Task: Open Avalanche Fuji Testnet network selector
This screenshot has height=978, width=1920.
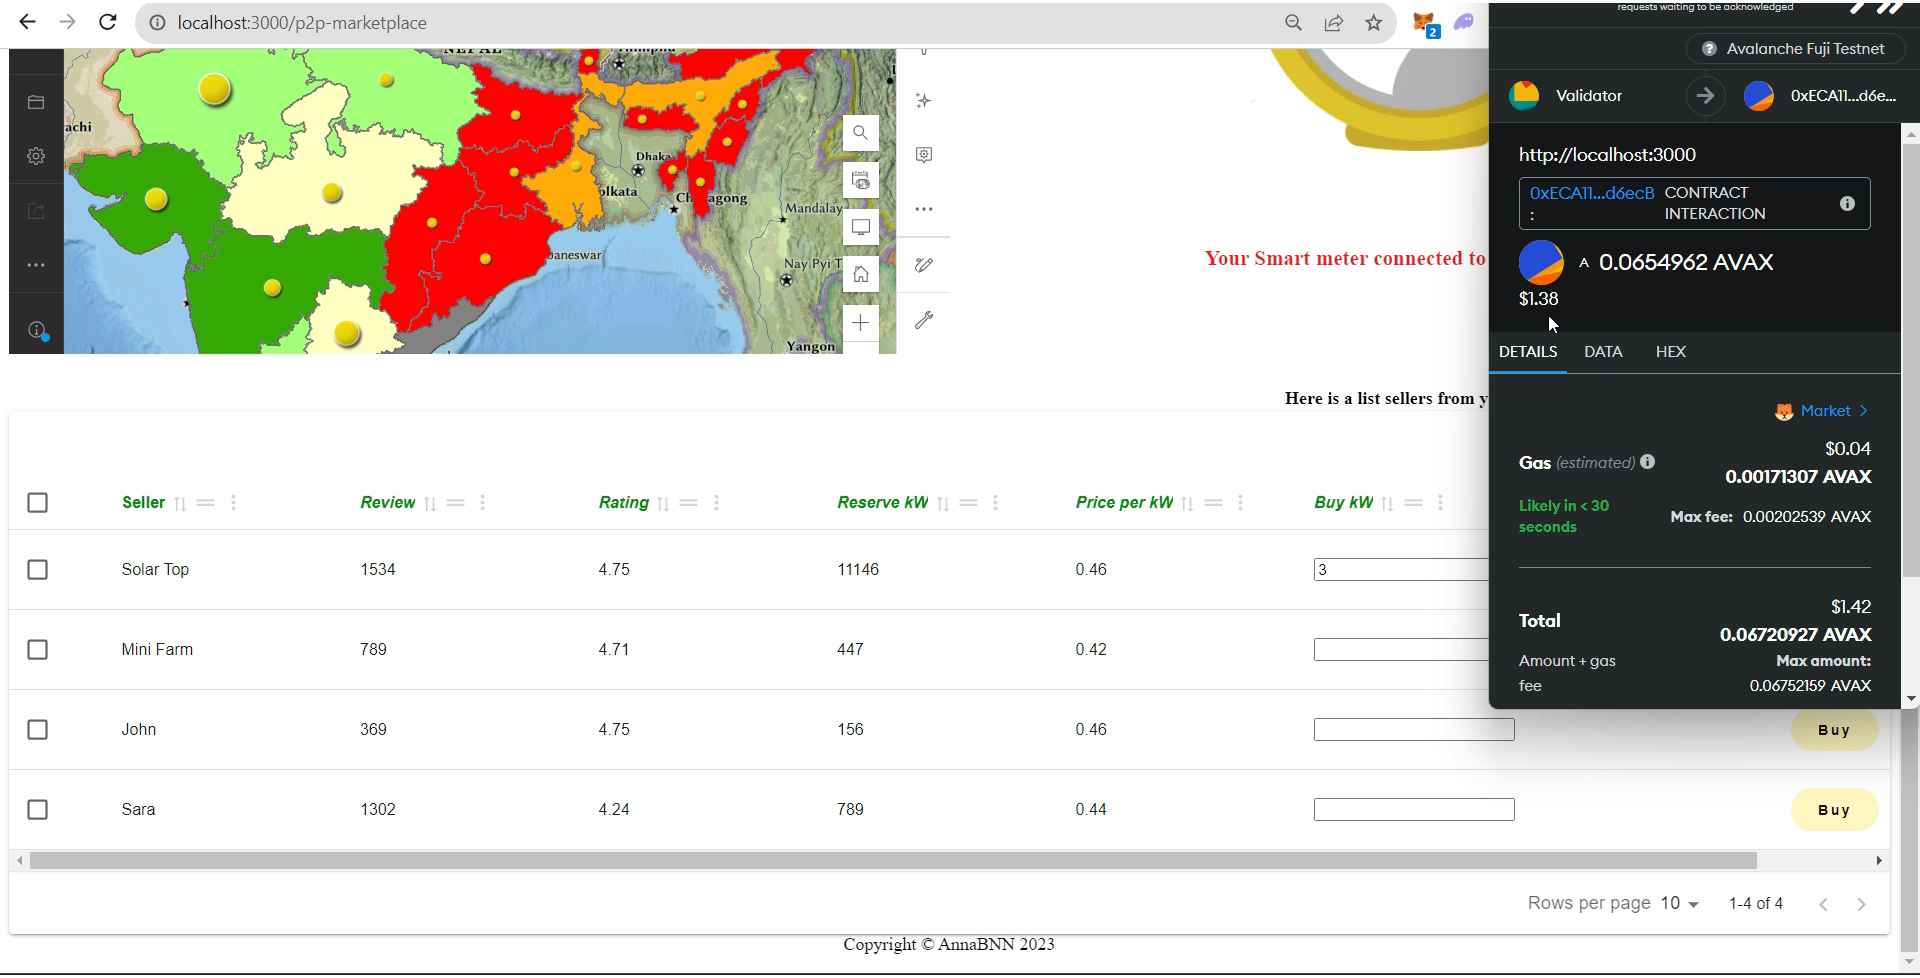Action: click(1795, 48)
